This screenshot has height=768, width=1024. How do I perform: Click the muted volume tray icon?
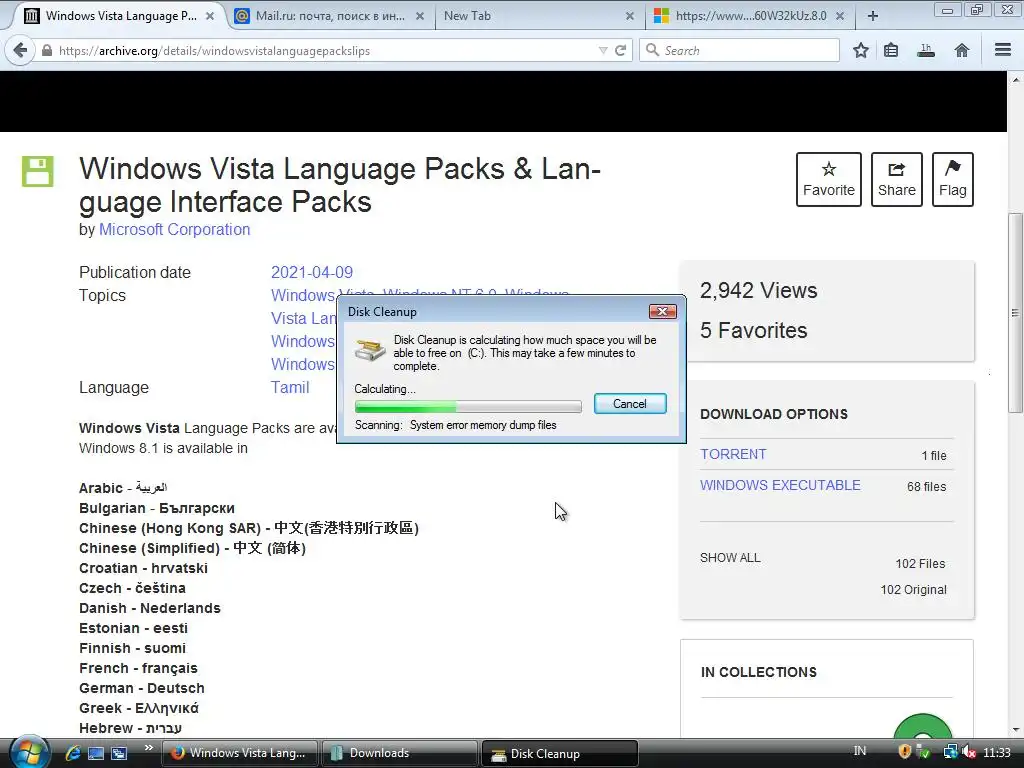pyautogui.click(x=969, y=752)
